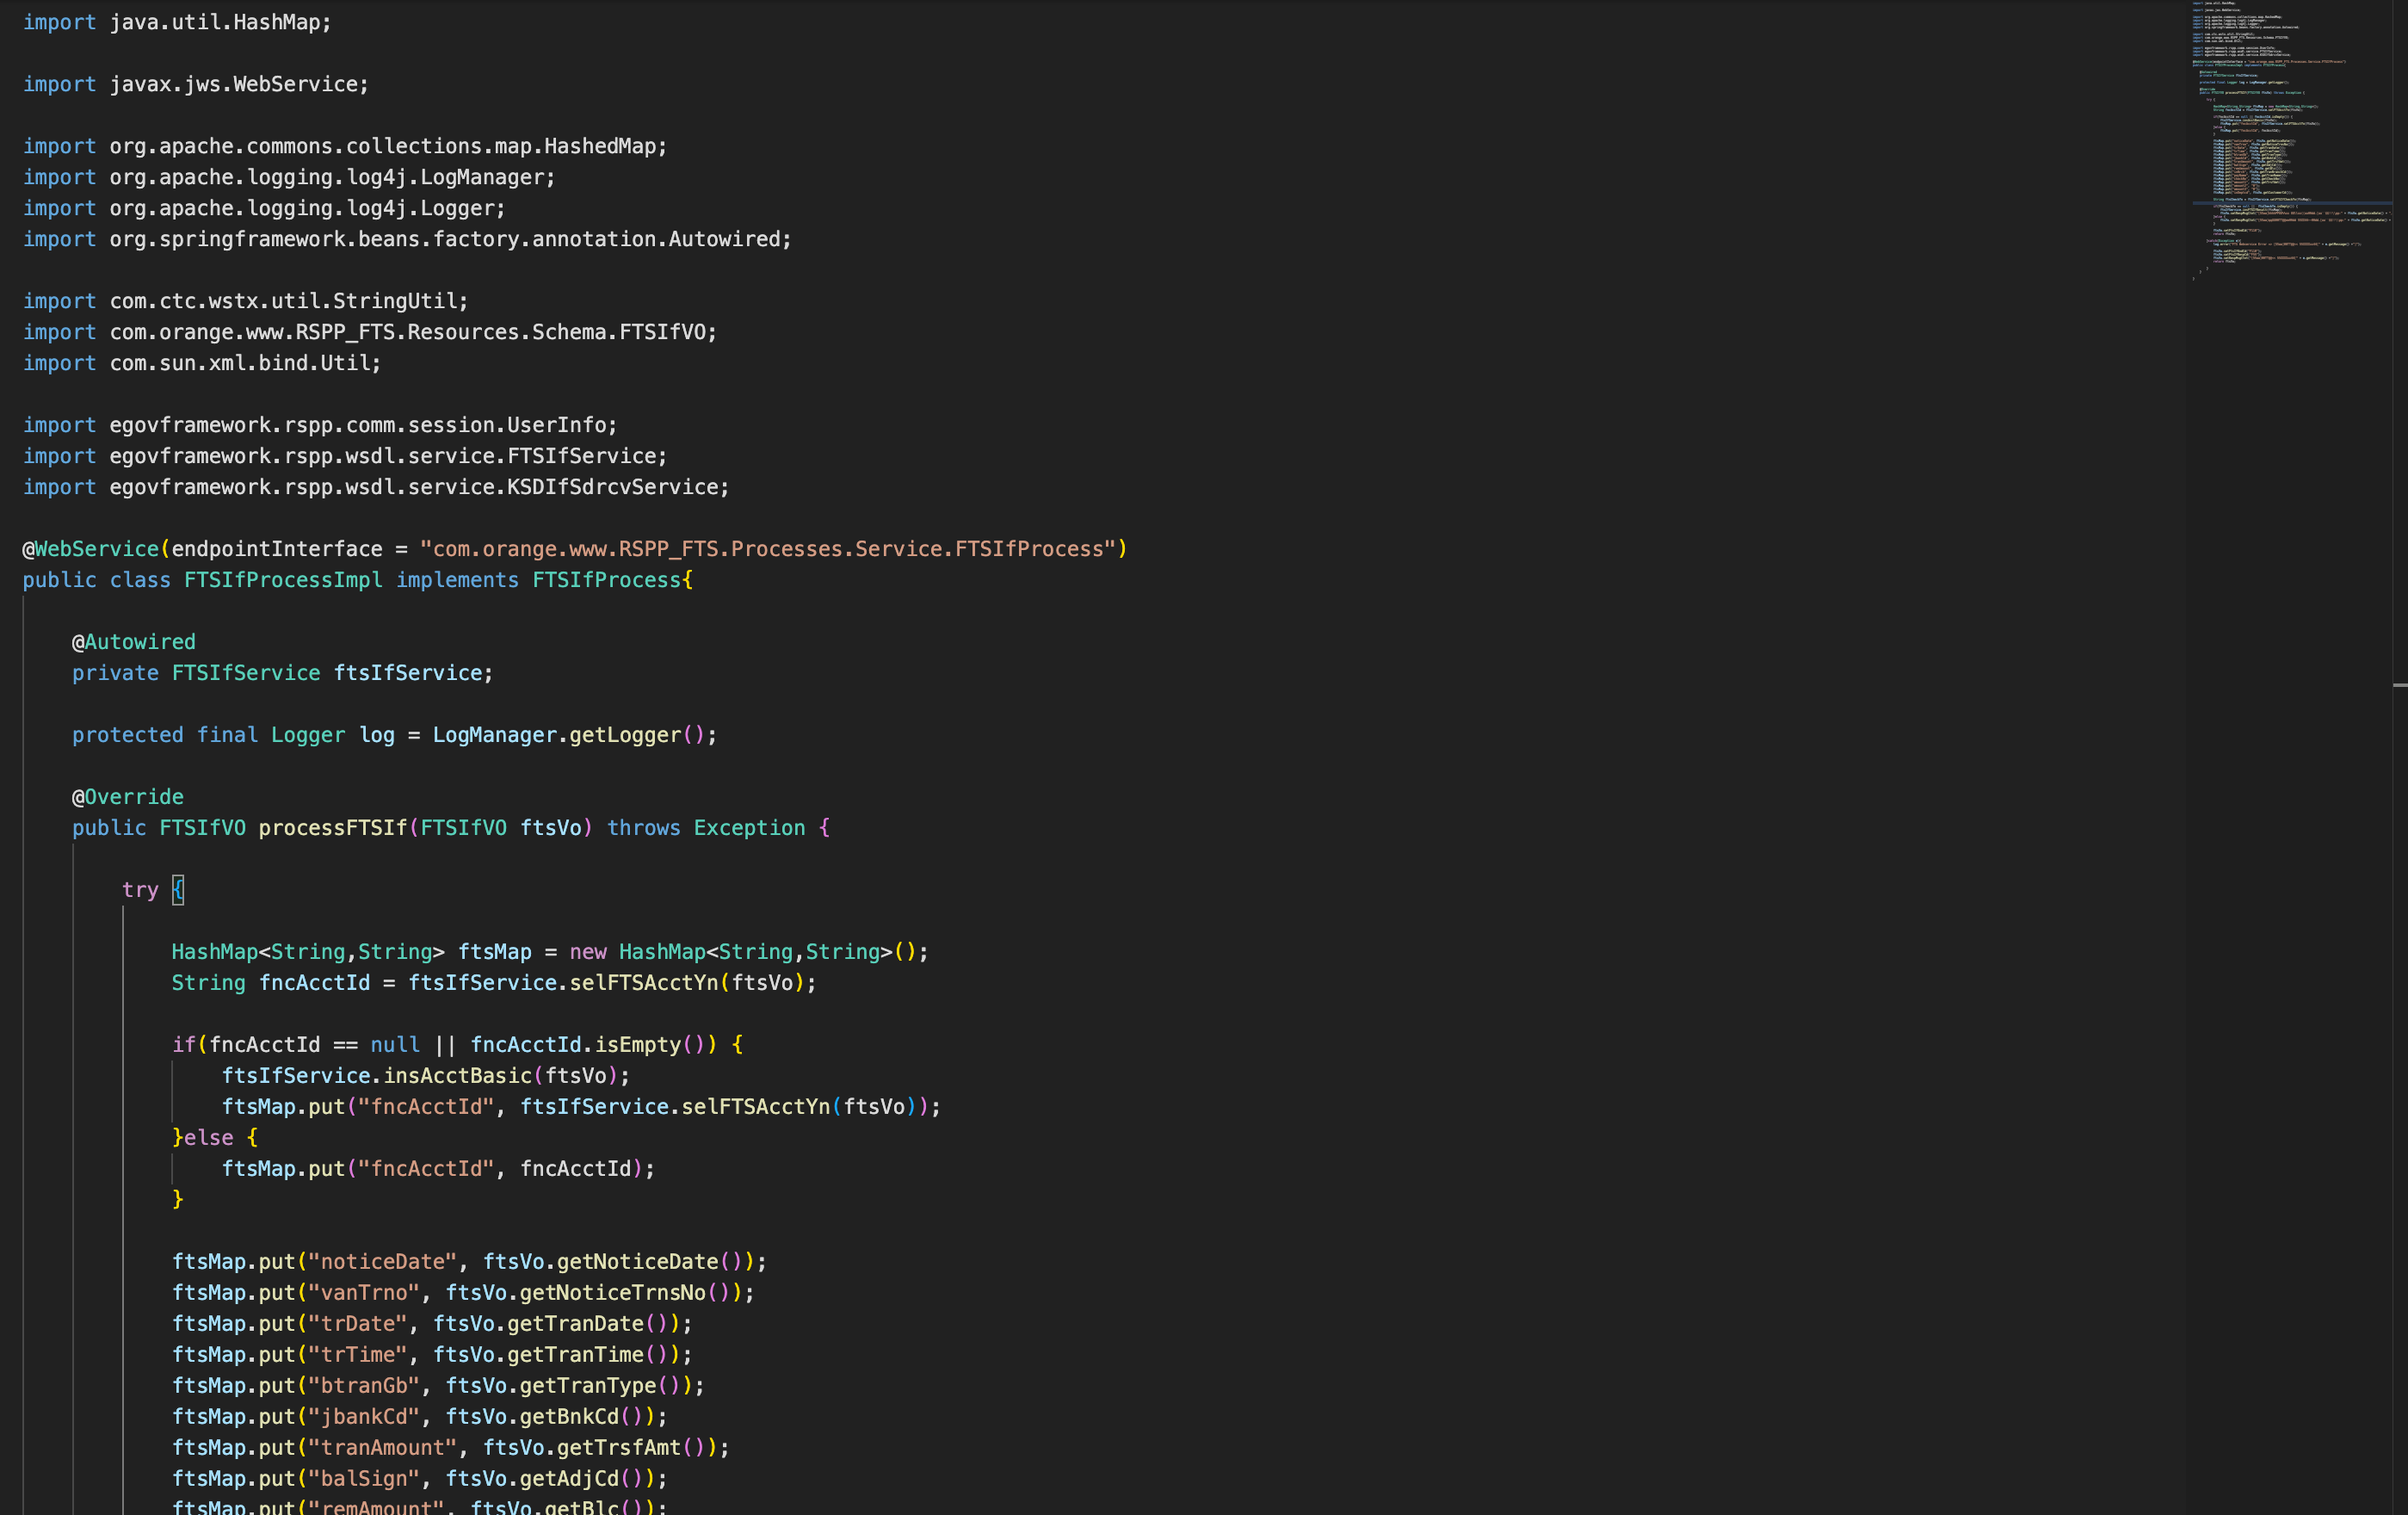Click the highlighted brace after 'try'
Viewport: 2408px width, 1515px height.
pyautogui.click(x=178, y=890)
